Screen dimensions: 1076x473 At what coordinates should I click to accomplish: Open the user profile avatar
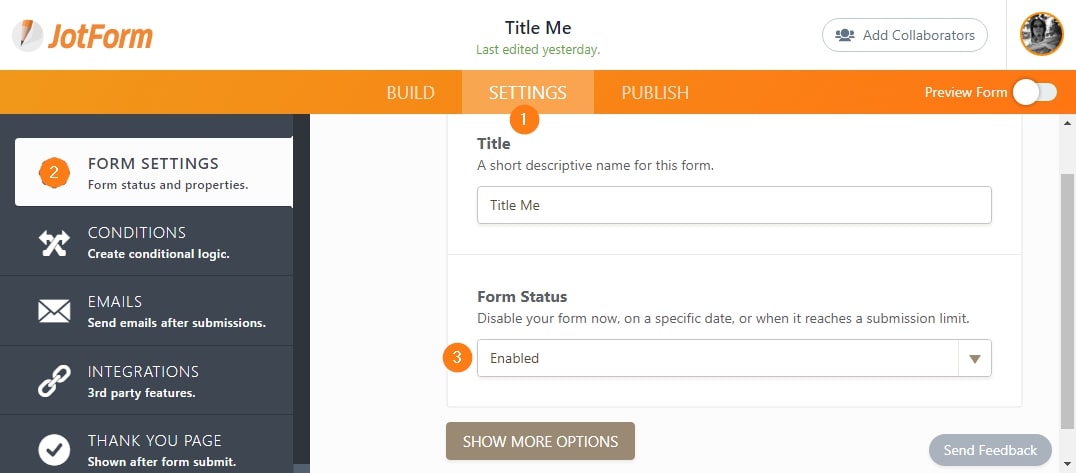pyautogui.click(x=1041, y=35)
